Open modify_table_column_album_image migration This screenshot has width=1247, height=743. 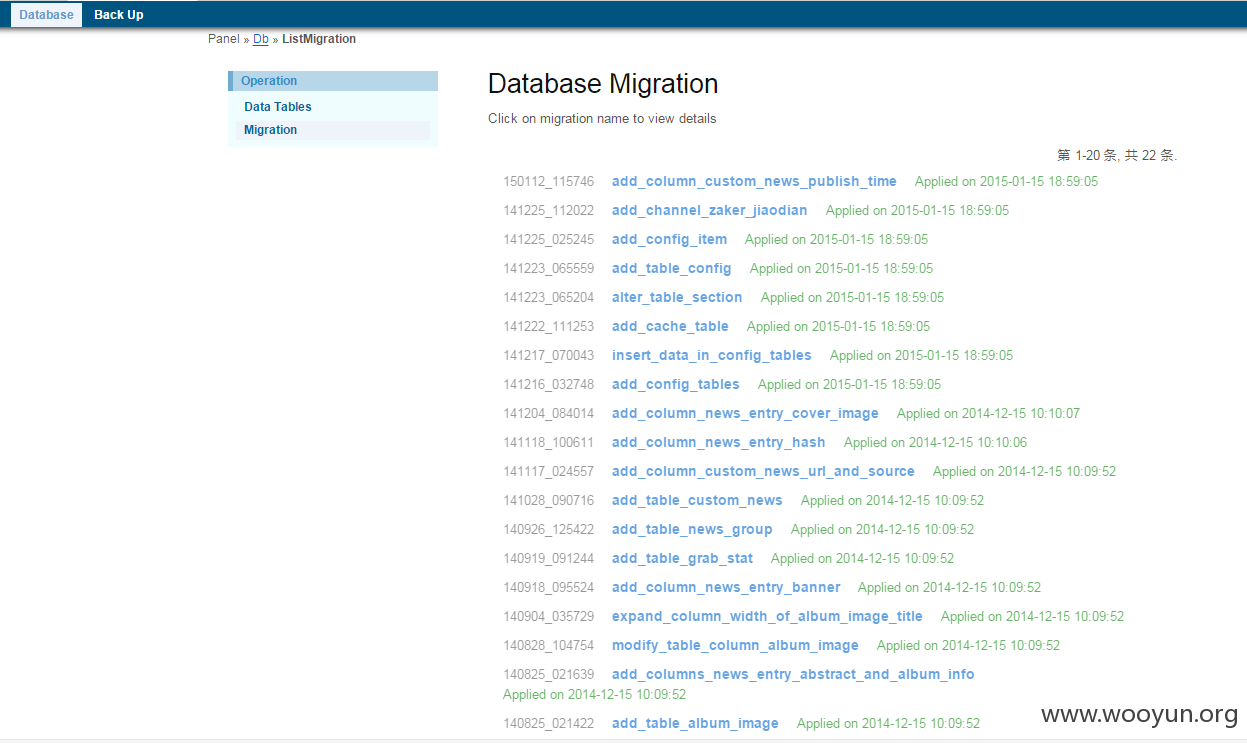(735, 645)
